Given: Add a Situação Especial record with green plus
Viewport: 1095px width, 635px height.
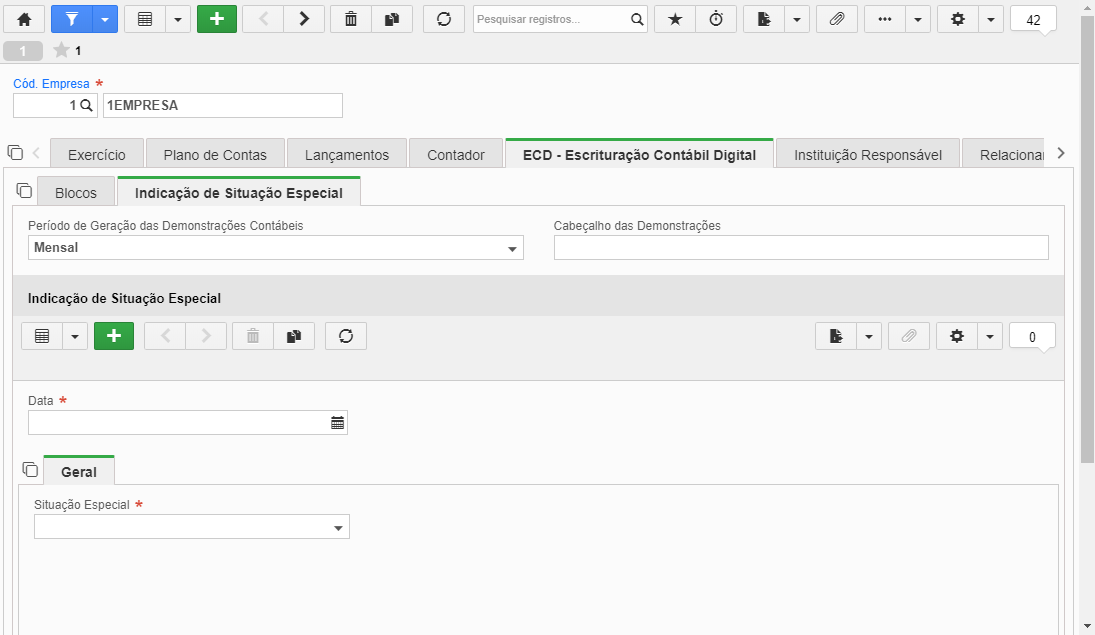Looking at the screenshot, I should coord(114,336).
